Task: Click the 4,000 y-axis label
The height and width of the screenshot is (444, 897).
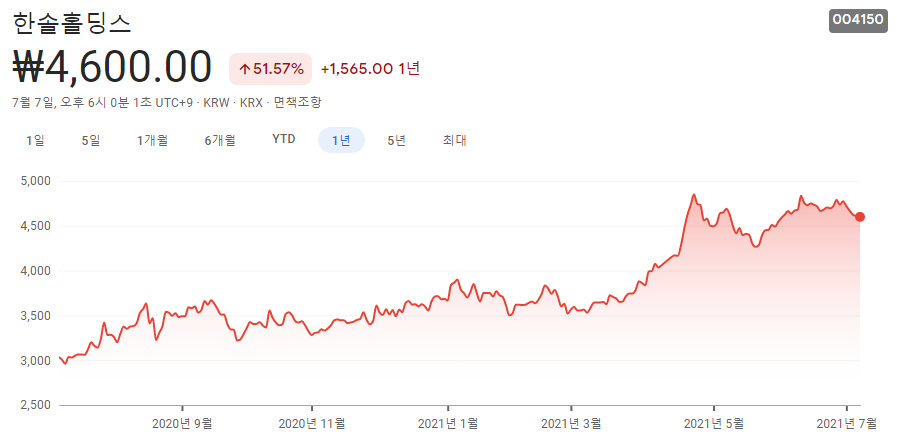Action: 37,271
